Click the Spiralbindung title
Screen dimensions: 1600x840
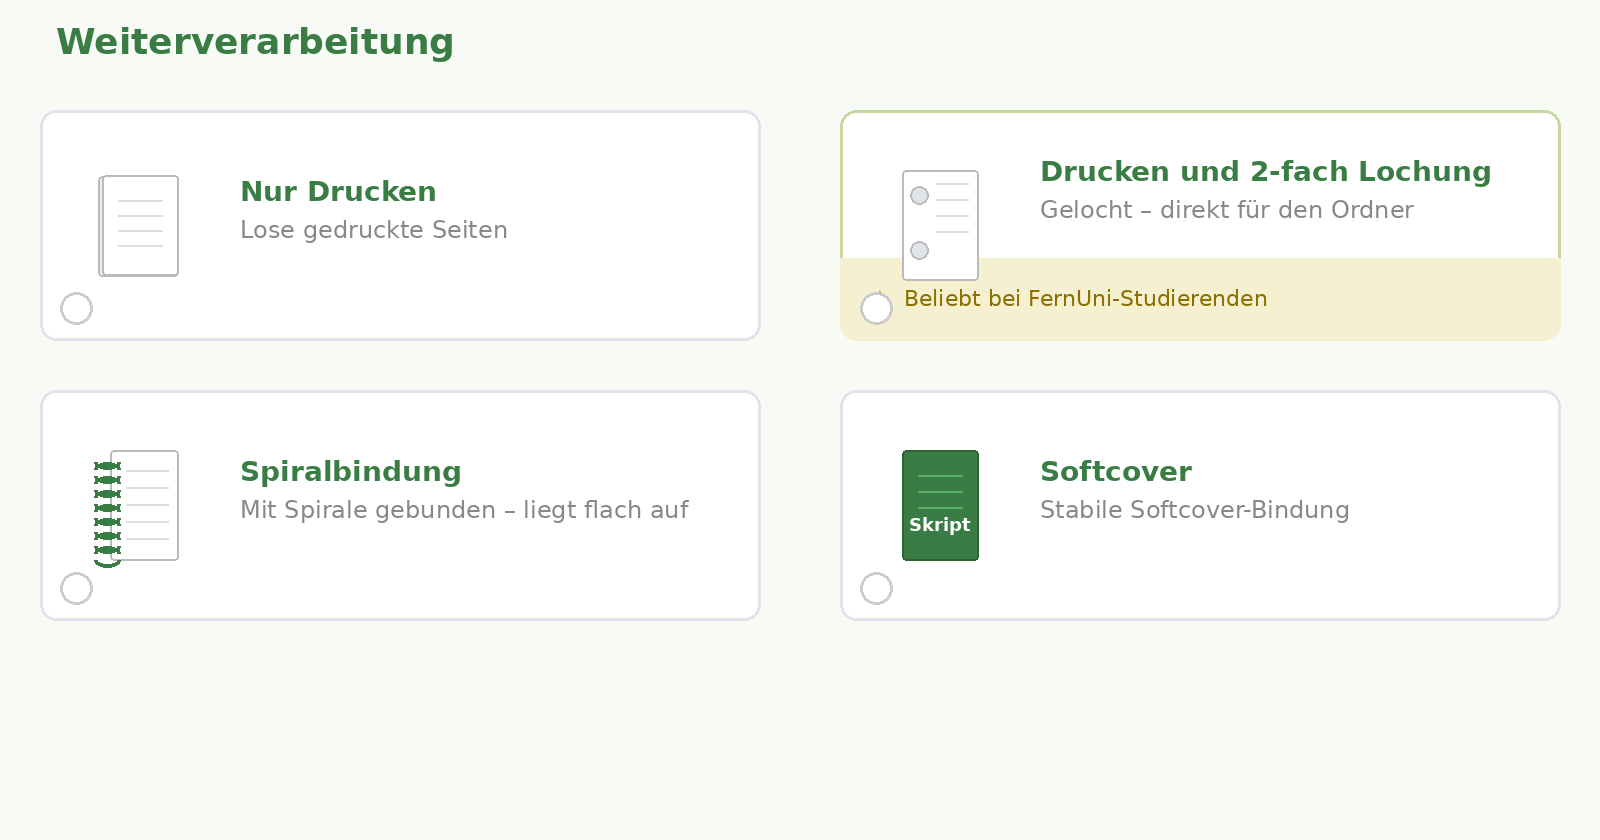(350, 471)
